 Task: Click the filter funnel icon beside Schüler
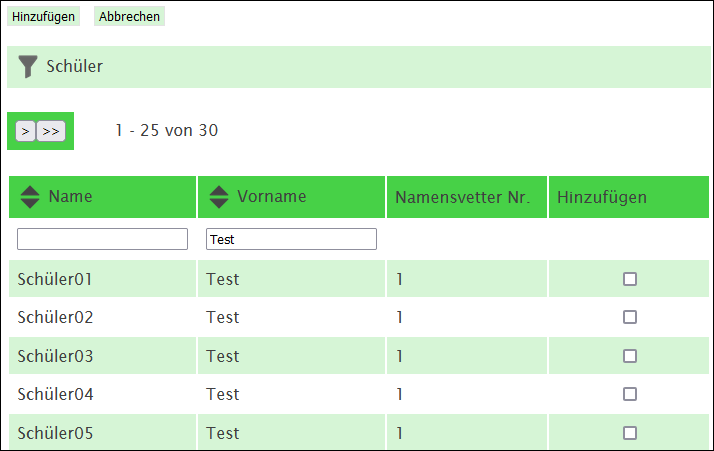(28, 67)
